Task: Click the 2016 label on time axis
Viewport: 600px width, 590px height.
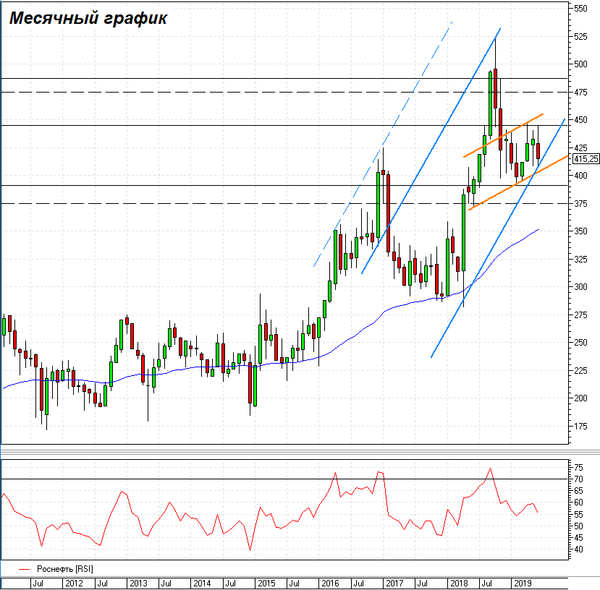Action: click(x=330, y=583)
